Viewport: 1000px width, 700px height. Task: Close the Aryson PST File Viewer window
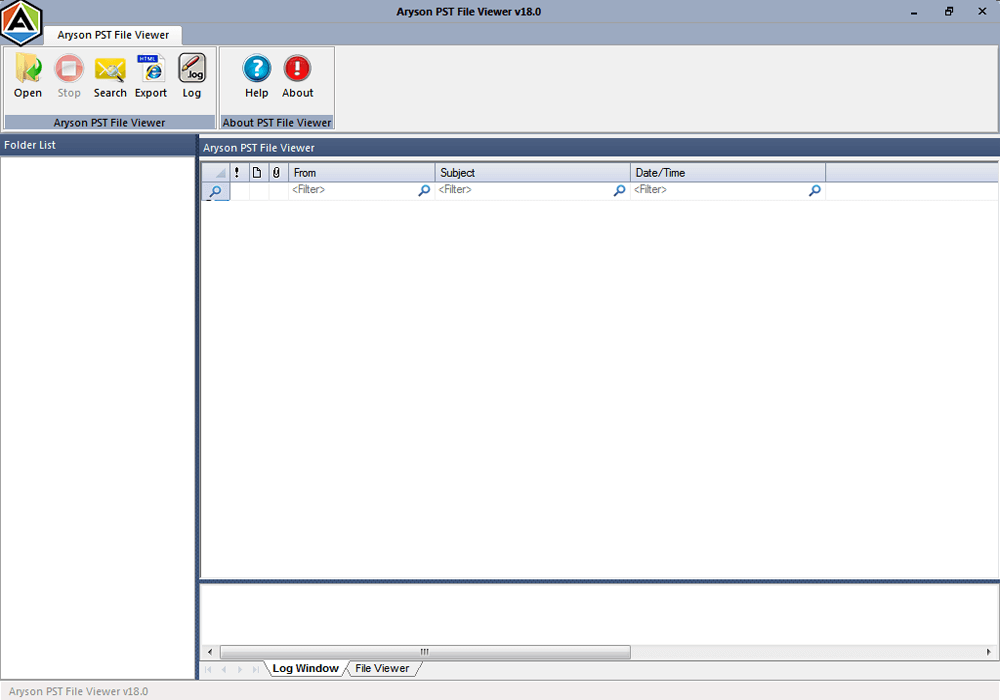982,11
